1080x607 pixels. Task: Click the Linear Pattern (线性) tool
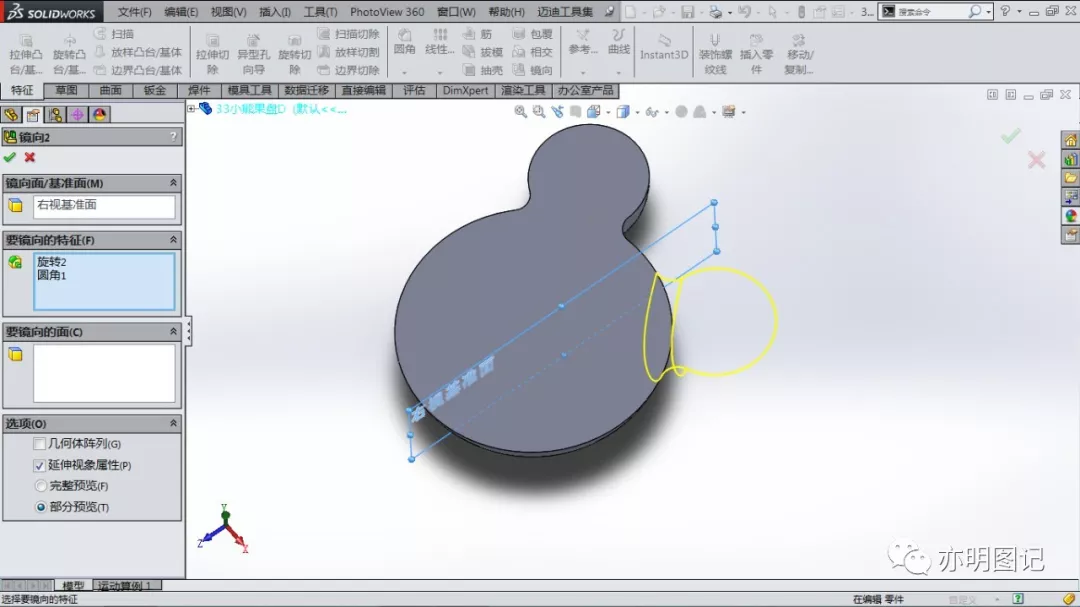439,42
